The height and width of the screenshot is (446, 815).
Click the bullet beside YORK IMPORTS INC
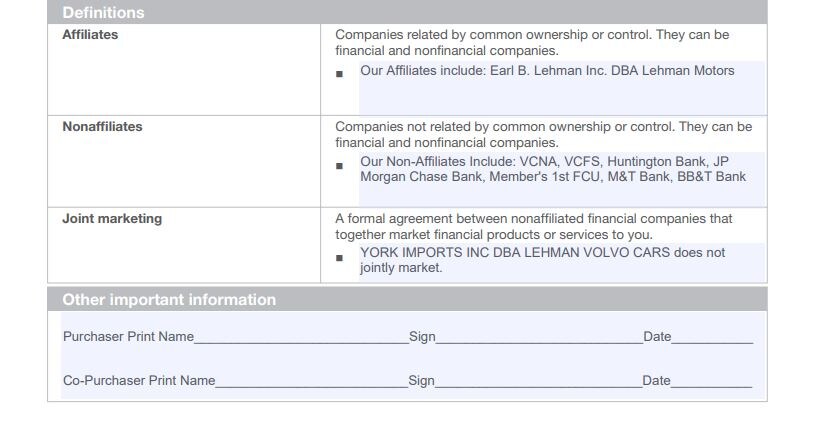pyautogui.click(x=339, y=258)
